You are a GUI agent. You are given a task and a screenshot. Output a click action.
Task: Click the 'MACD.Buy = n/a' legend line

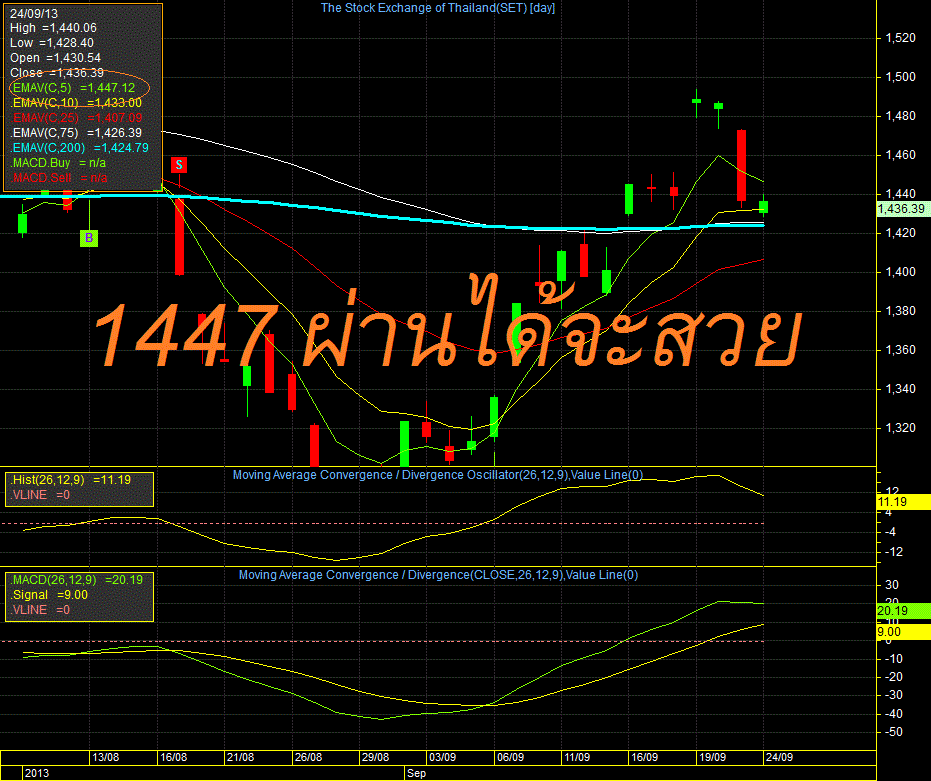tap(58, 163)
